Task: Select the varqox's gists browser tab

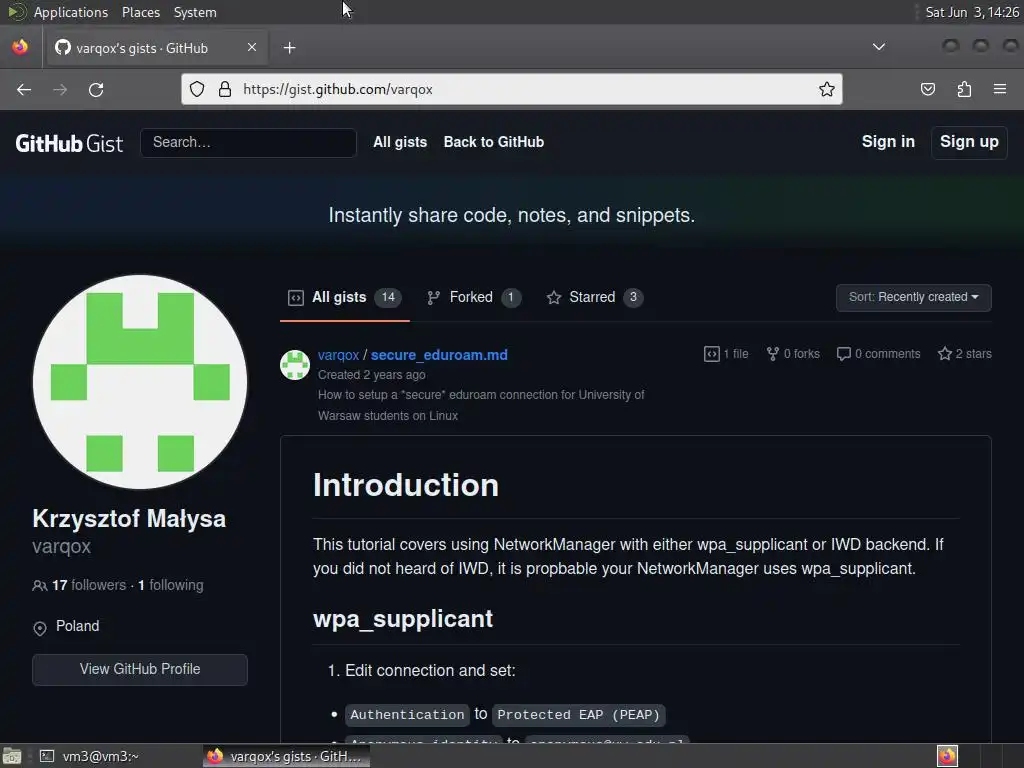Action: pos(155,48)
